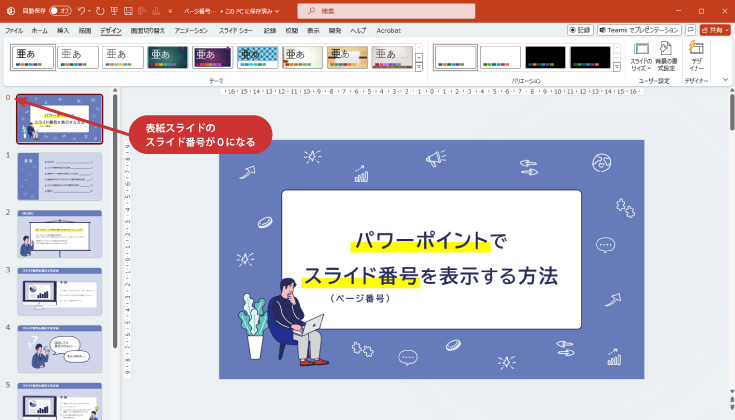
Task: Open the comments speech bubble icon
Action: [x=690, y=30]
